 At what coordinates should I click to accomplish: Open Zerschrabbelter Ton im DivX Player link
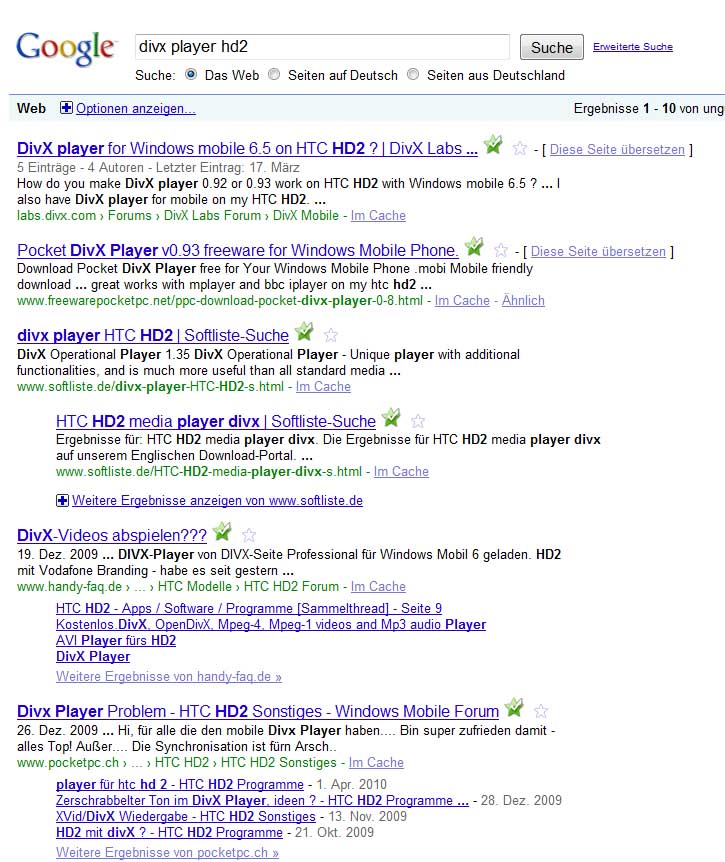(262, 800)
